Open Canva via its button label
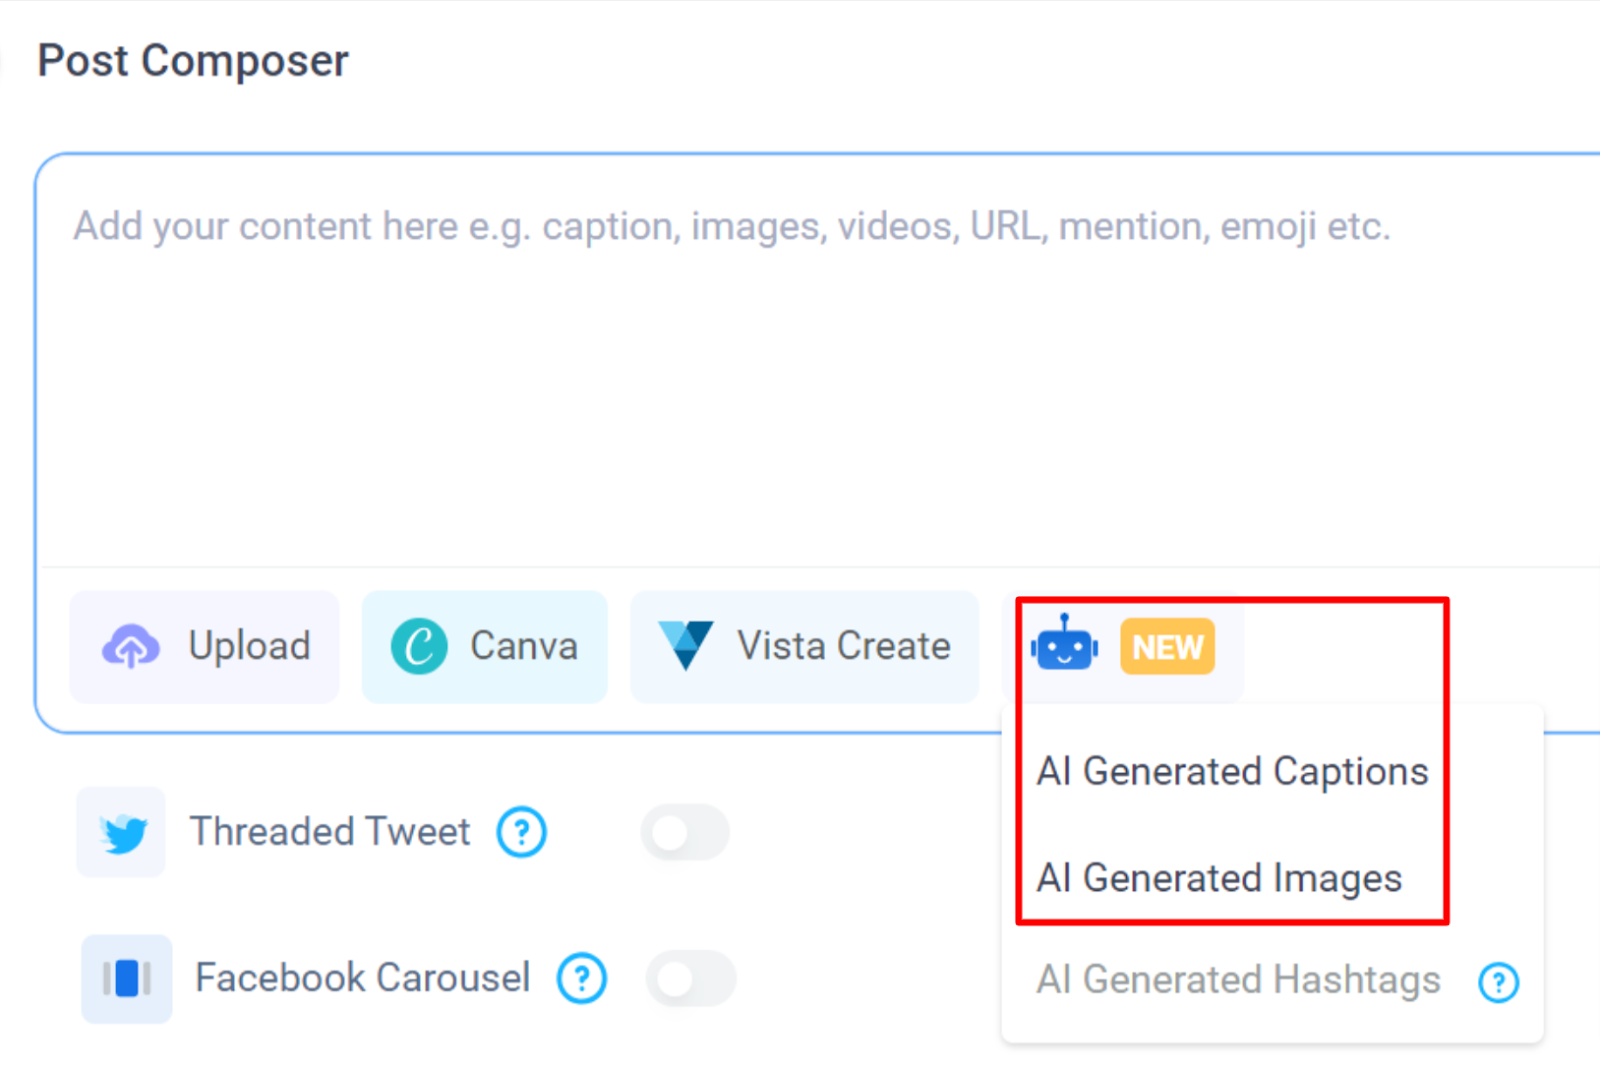This screenshot has height=1068, width=1600. [x=523, y=646]
